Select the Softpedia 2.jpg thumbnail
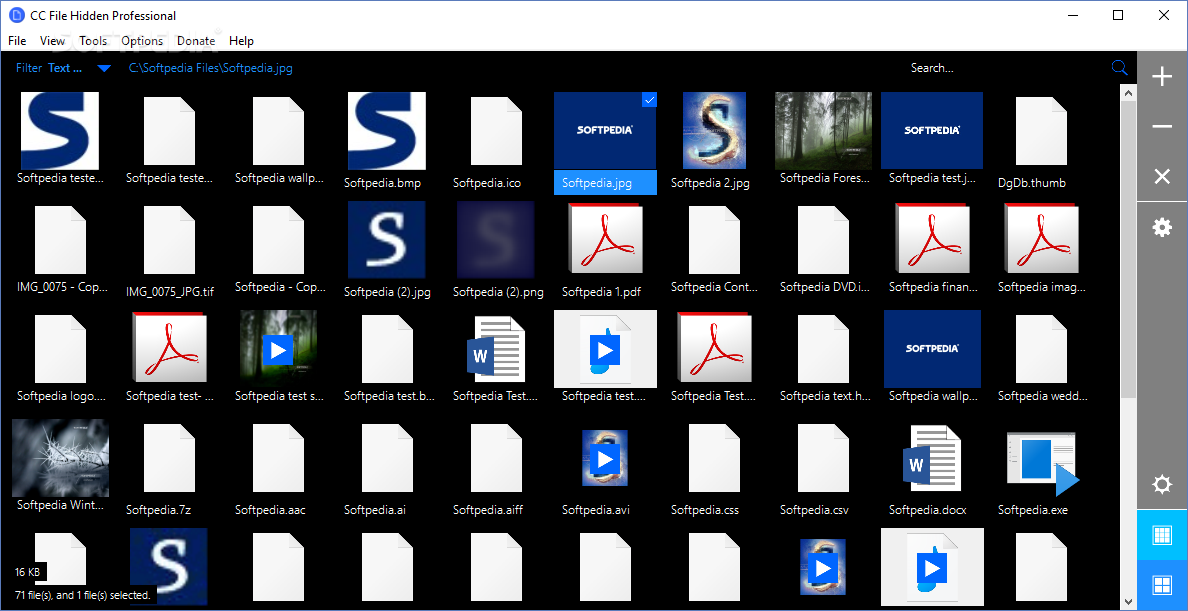Viewport: 1188px width, 611px height. pos(714,130)
